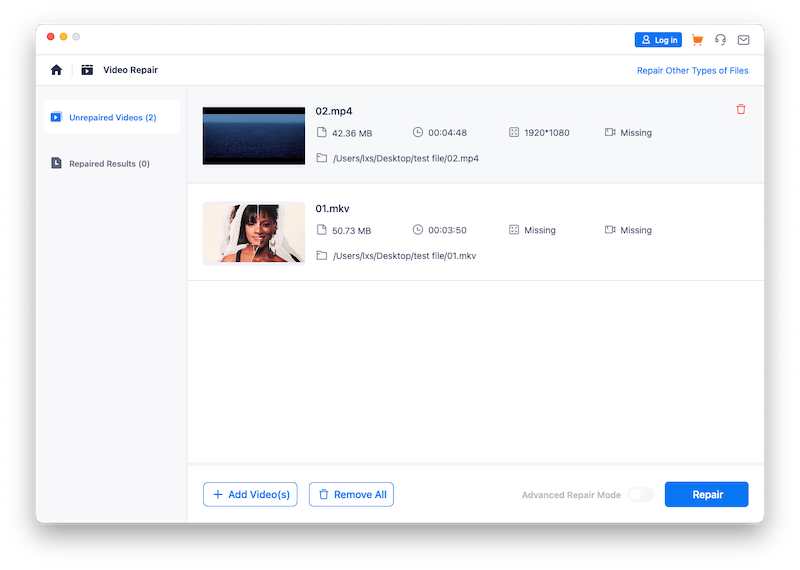
Task: Click the resolution icon in 01.mkv row
Action: pos(514,230)
